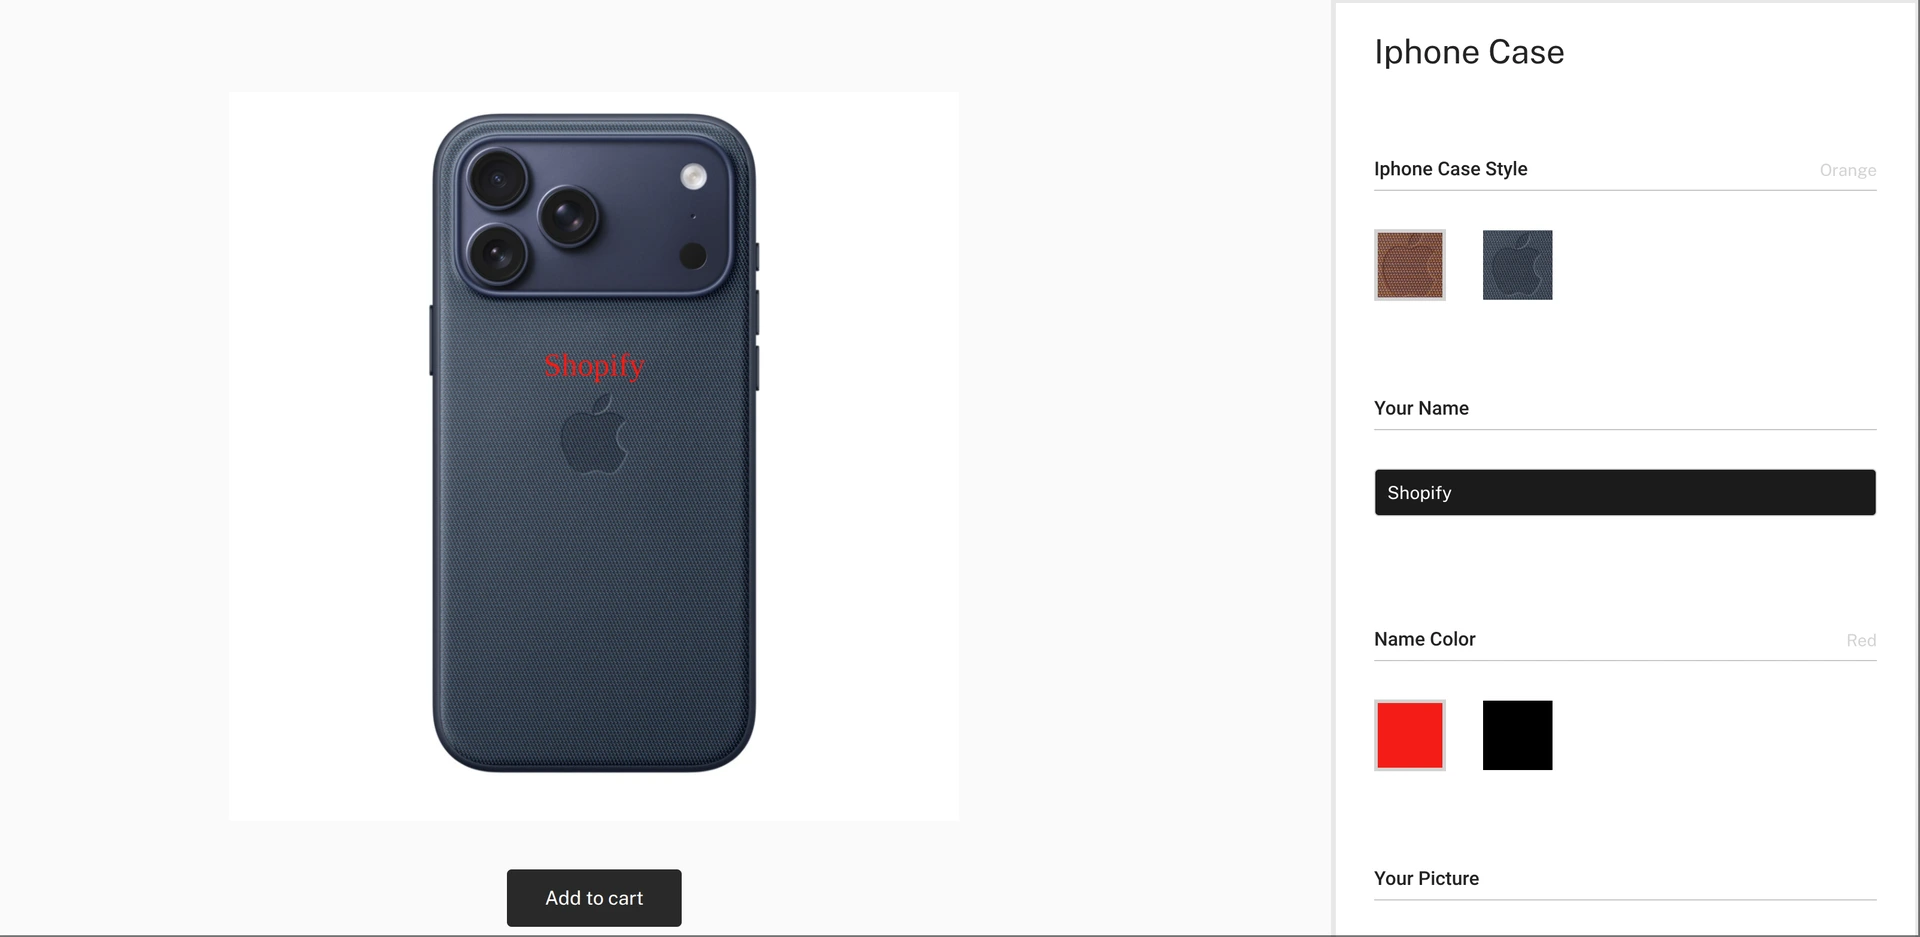Click the Your Picture section heading
This screenshot has height=937, width=1920.
pyautogui.click(x=1426, y=878)
